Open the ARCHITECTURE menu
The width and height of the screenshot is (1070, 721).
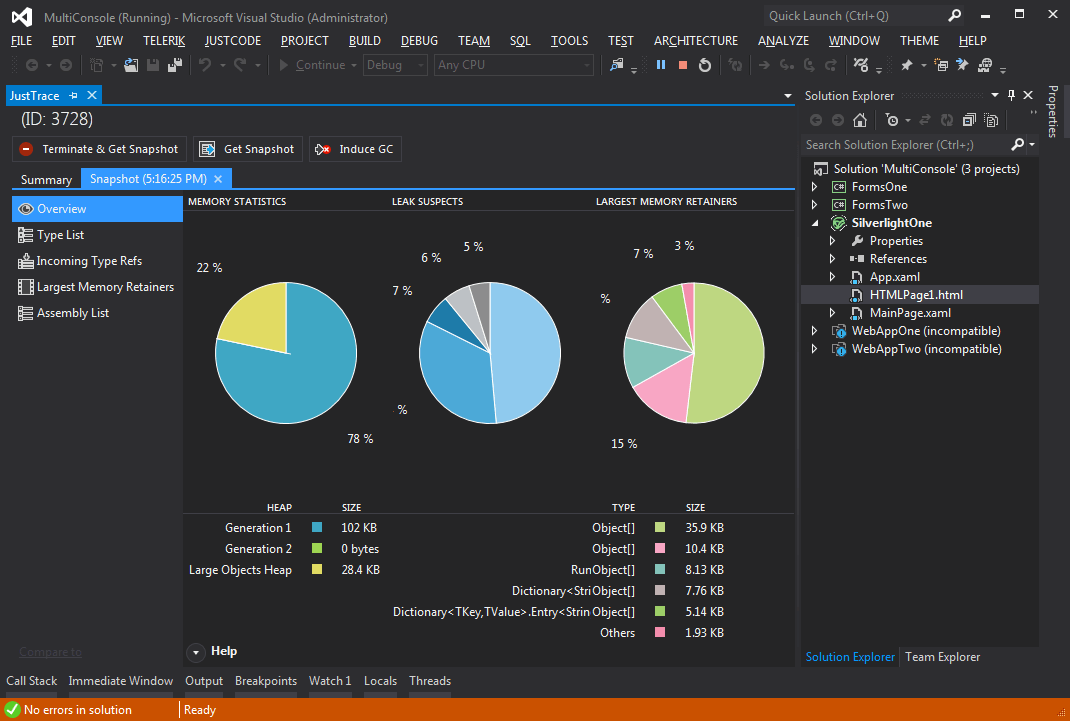[x=695, y=41]
